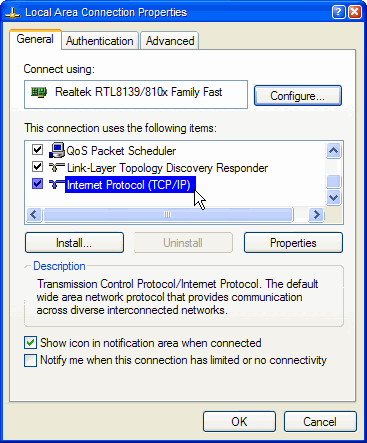Open the Configure... adapter button

pyautogui.click(x=298, y=96)
